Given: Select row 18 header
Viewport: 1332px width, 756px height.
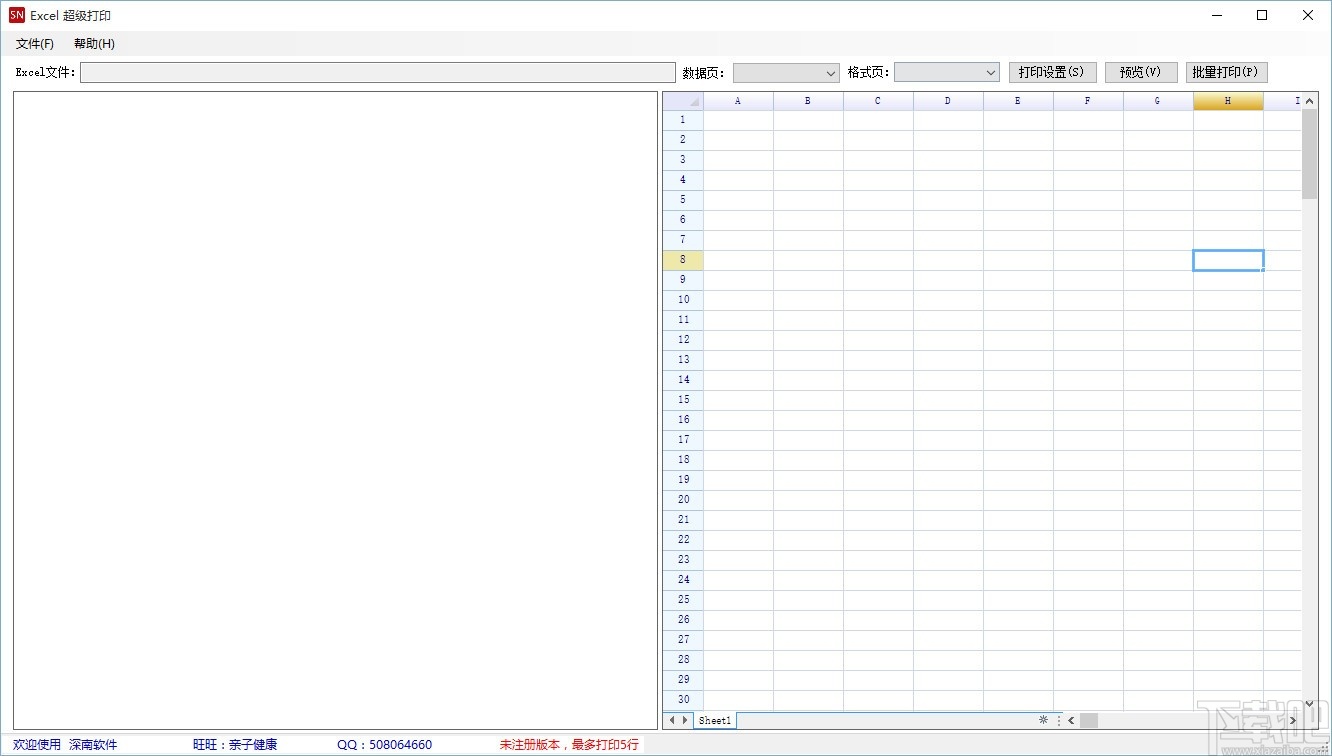Looking at the screenshot, I should [x=683, y=460].
